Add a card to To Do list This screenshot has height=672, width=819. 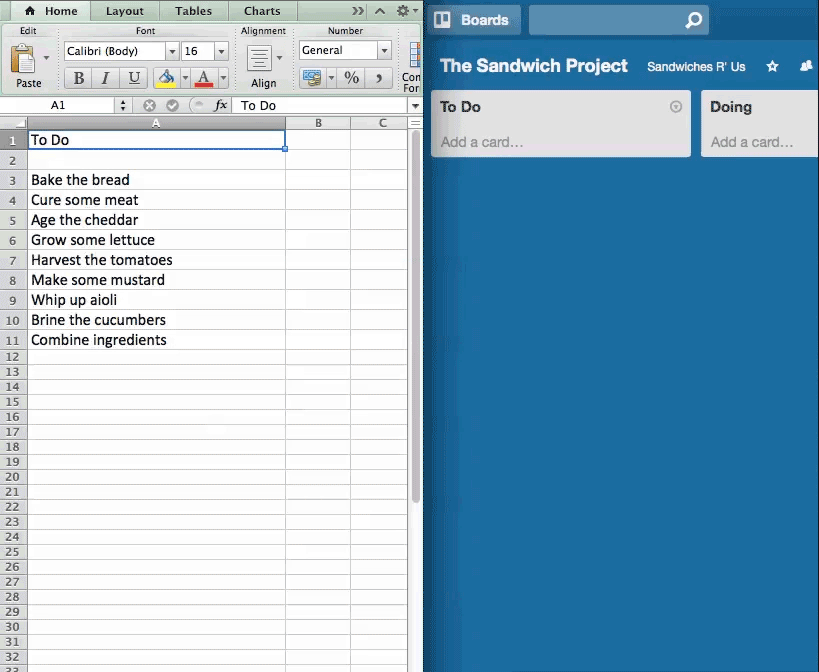point(482,142)
